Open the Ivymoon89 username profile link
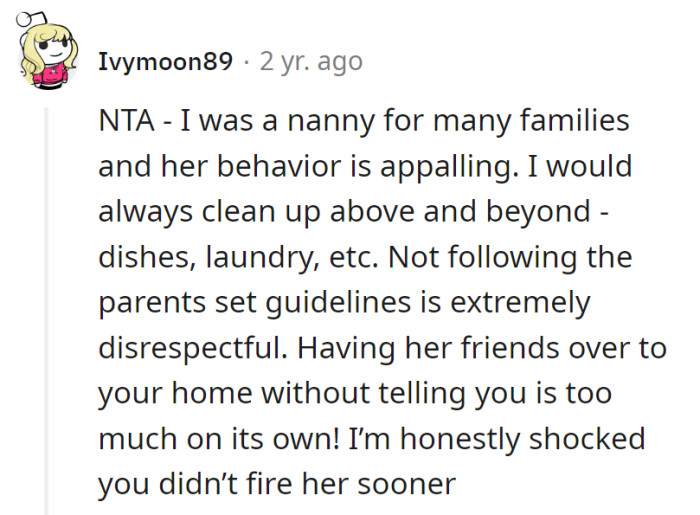Screen dimensions: 700x515 165,62
